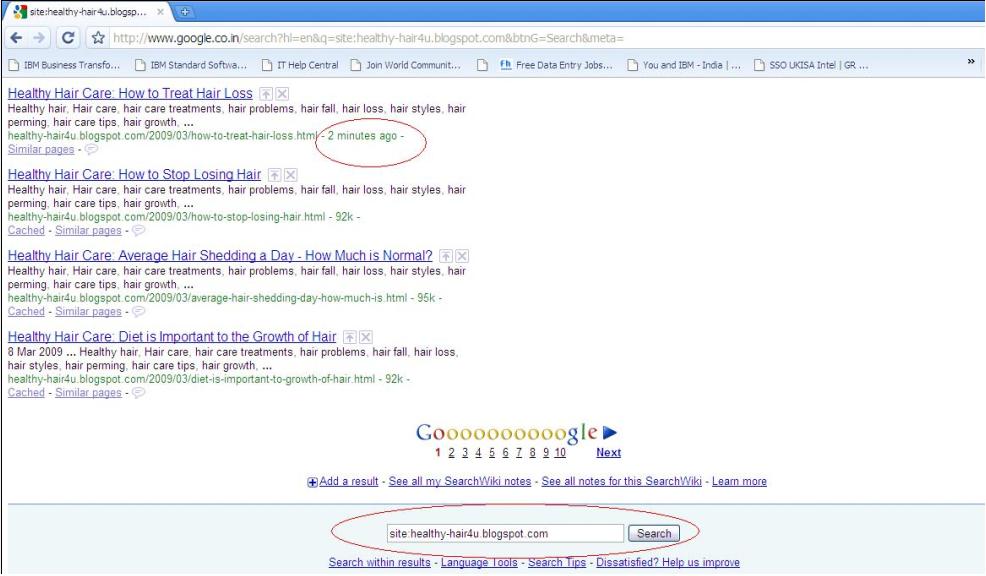The width and height of the screenshot is (986, 576).
Task: Comment on Average Hair Shedding result
Action: (138, 312)
